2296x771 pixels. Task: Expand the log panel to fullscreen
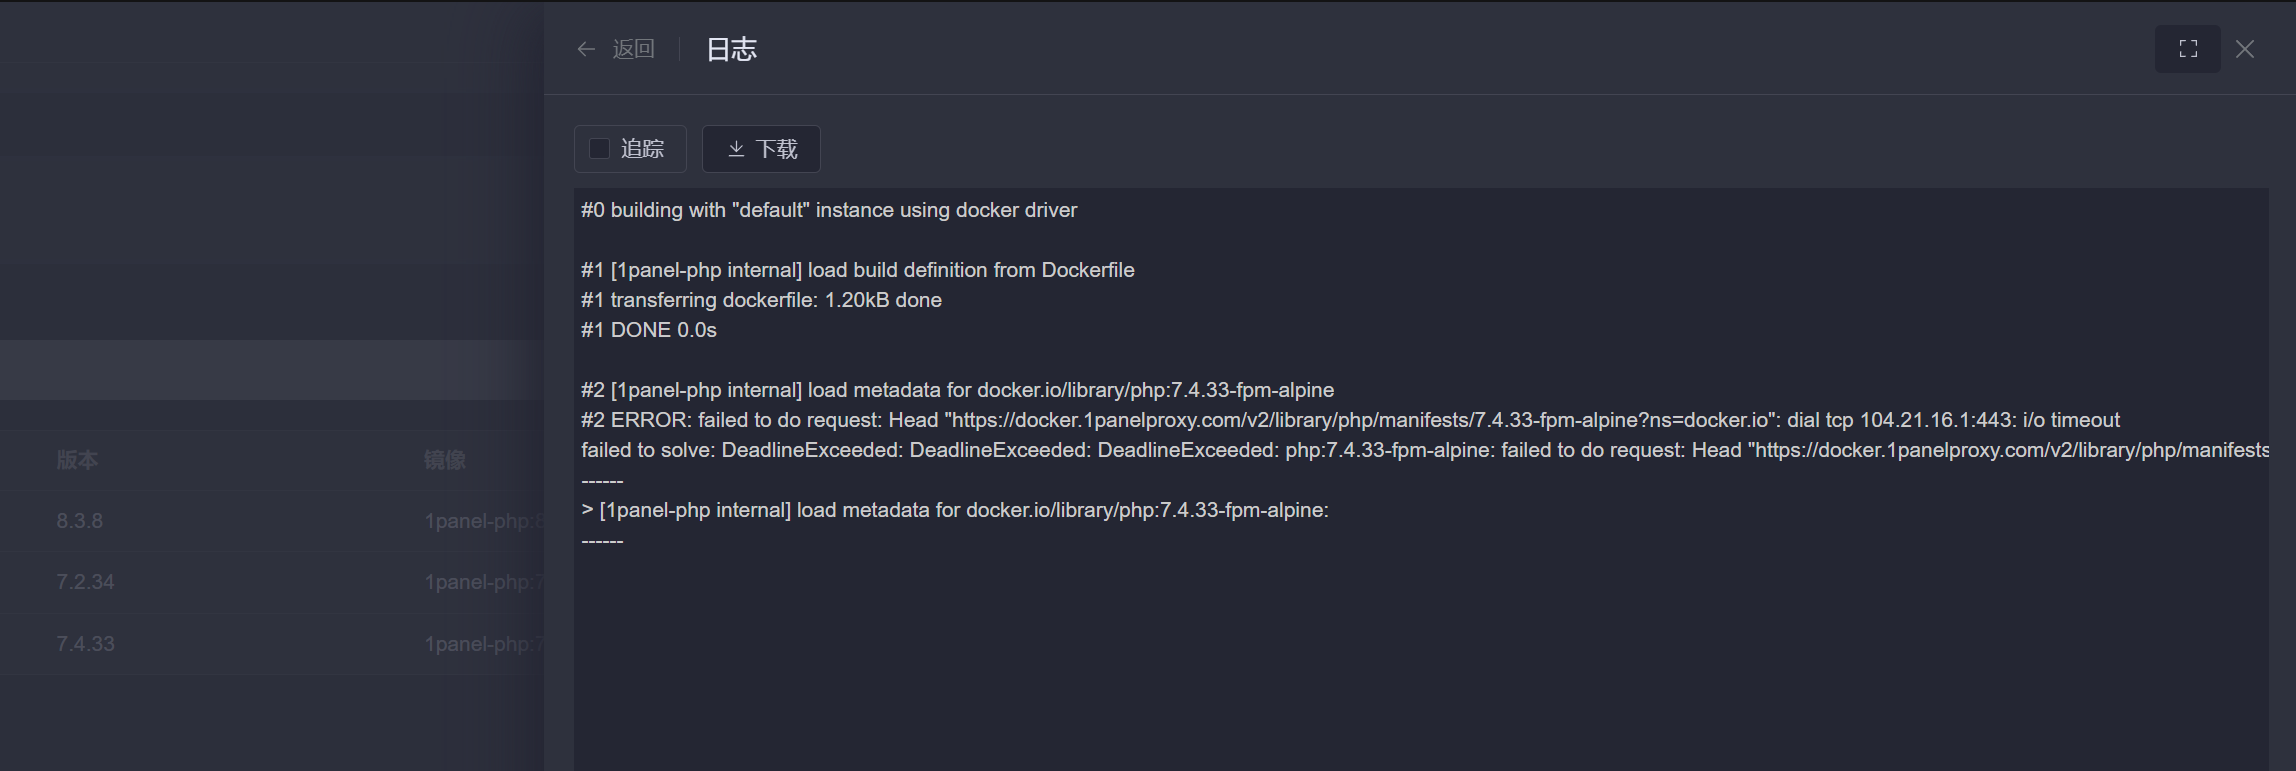pyautogui.click(x=2188, y=49)
